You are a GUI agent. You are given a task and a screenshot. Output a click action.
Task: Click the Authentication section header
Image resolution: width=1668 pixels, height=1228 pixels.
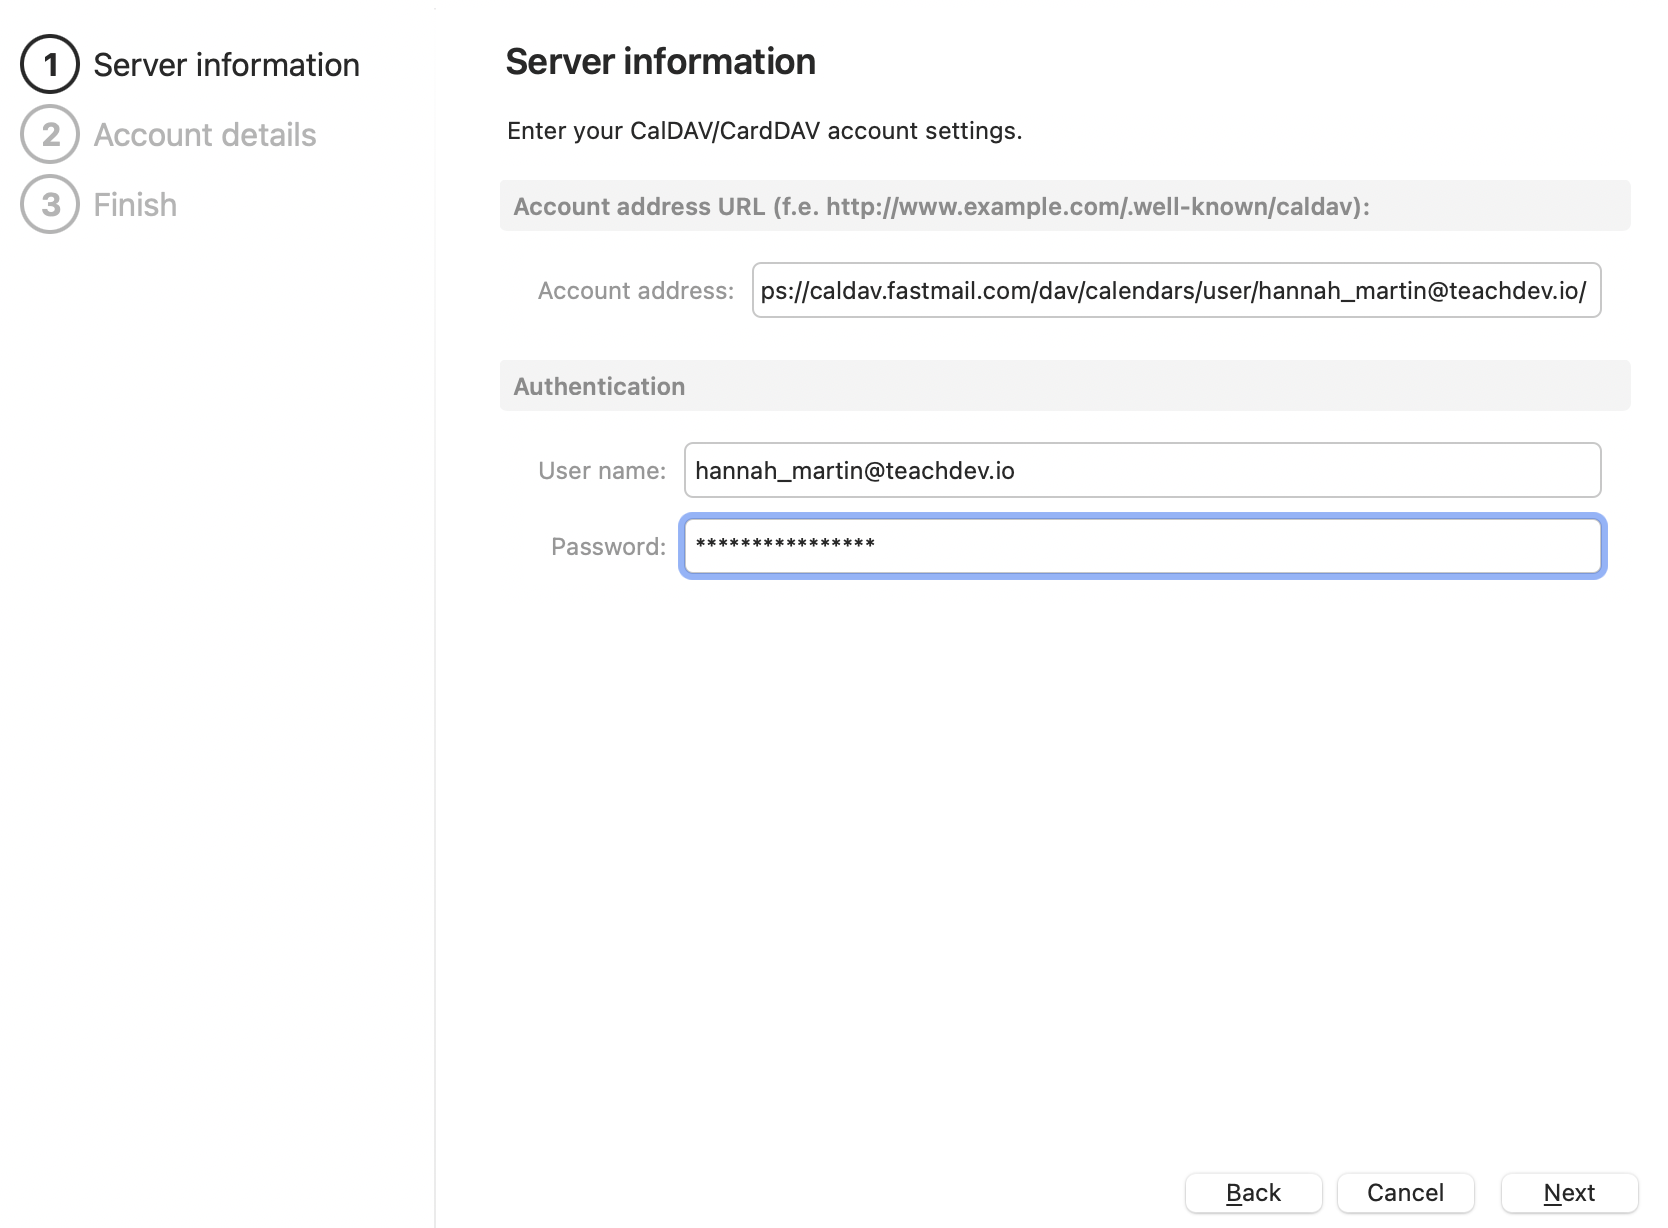(x=599, y=387)
